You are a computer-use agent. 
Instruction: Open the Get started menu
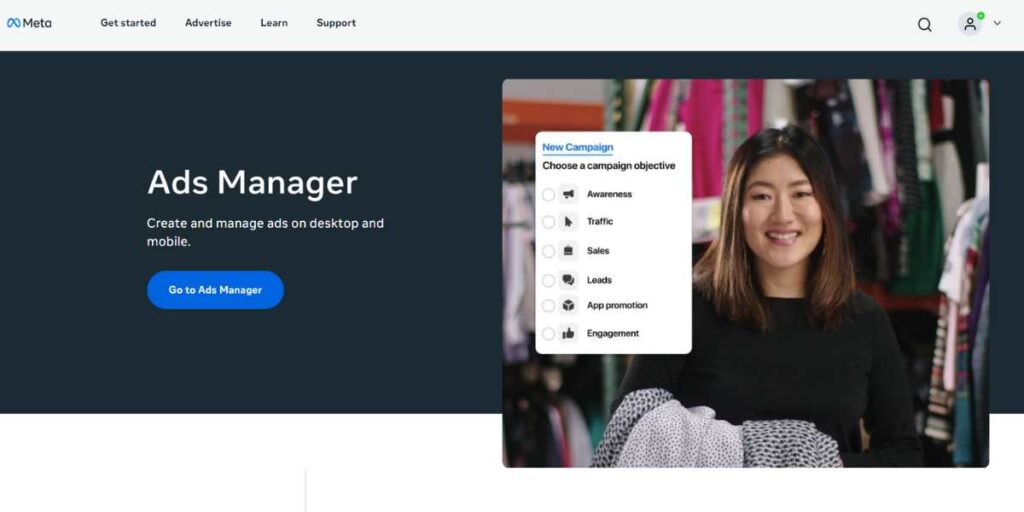point(128,23)
